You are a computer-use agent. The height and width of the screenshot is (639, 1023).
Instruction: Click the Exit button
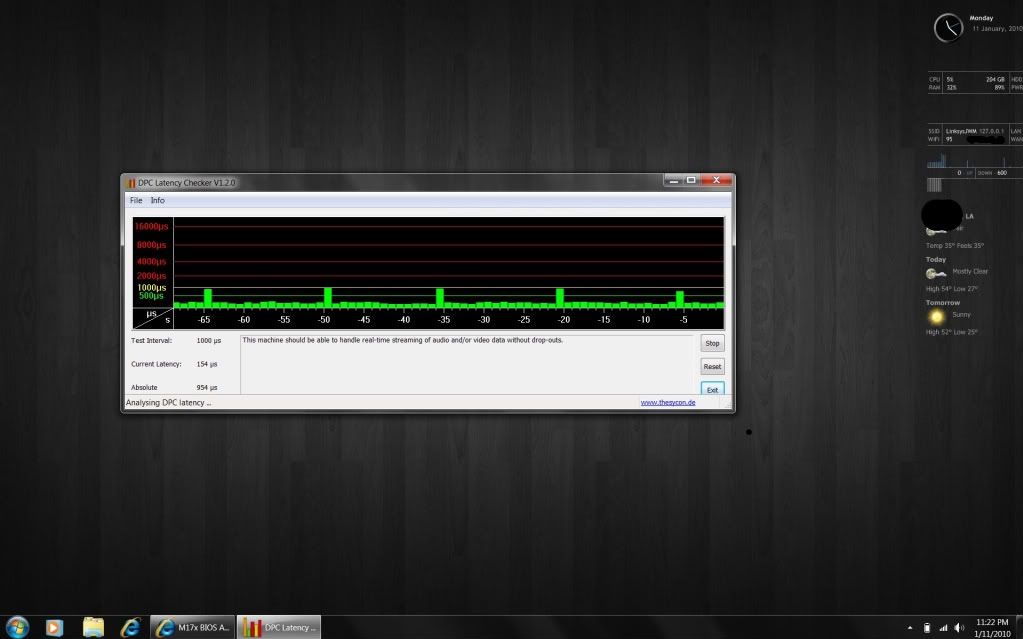[712, 389]
